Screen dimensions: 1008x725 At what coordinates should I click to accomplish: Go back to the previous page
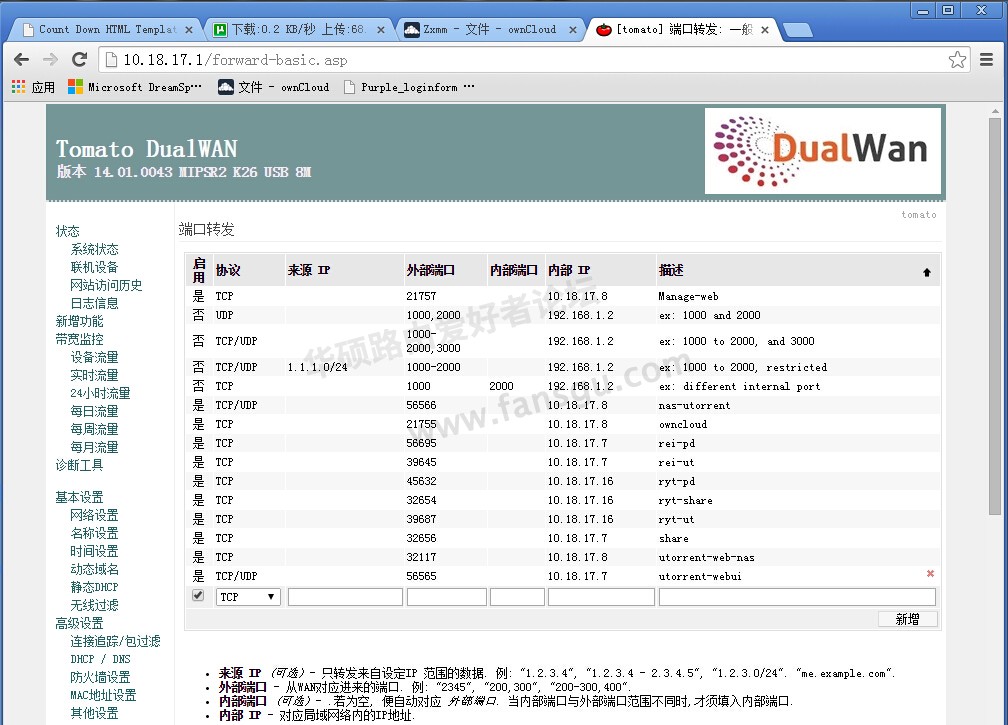pyautogui.click(x=21, y=60)
